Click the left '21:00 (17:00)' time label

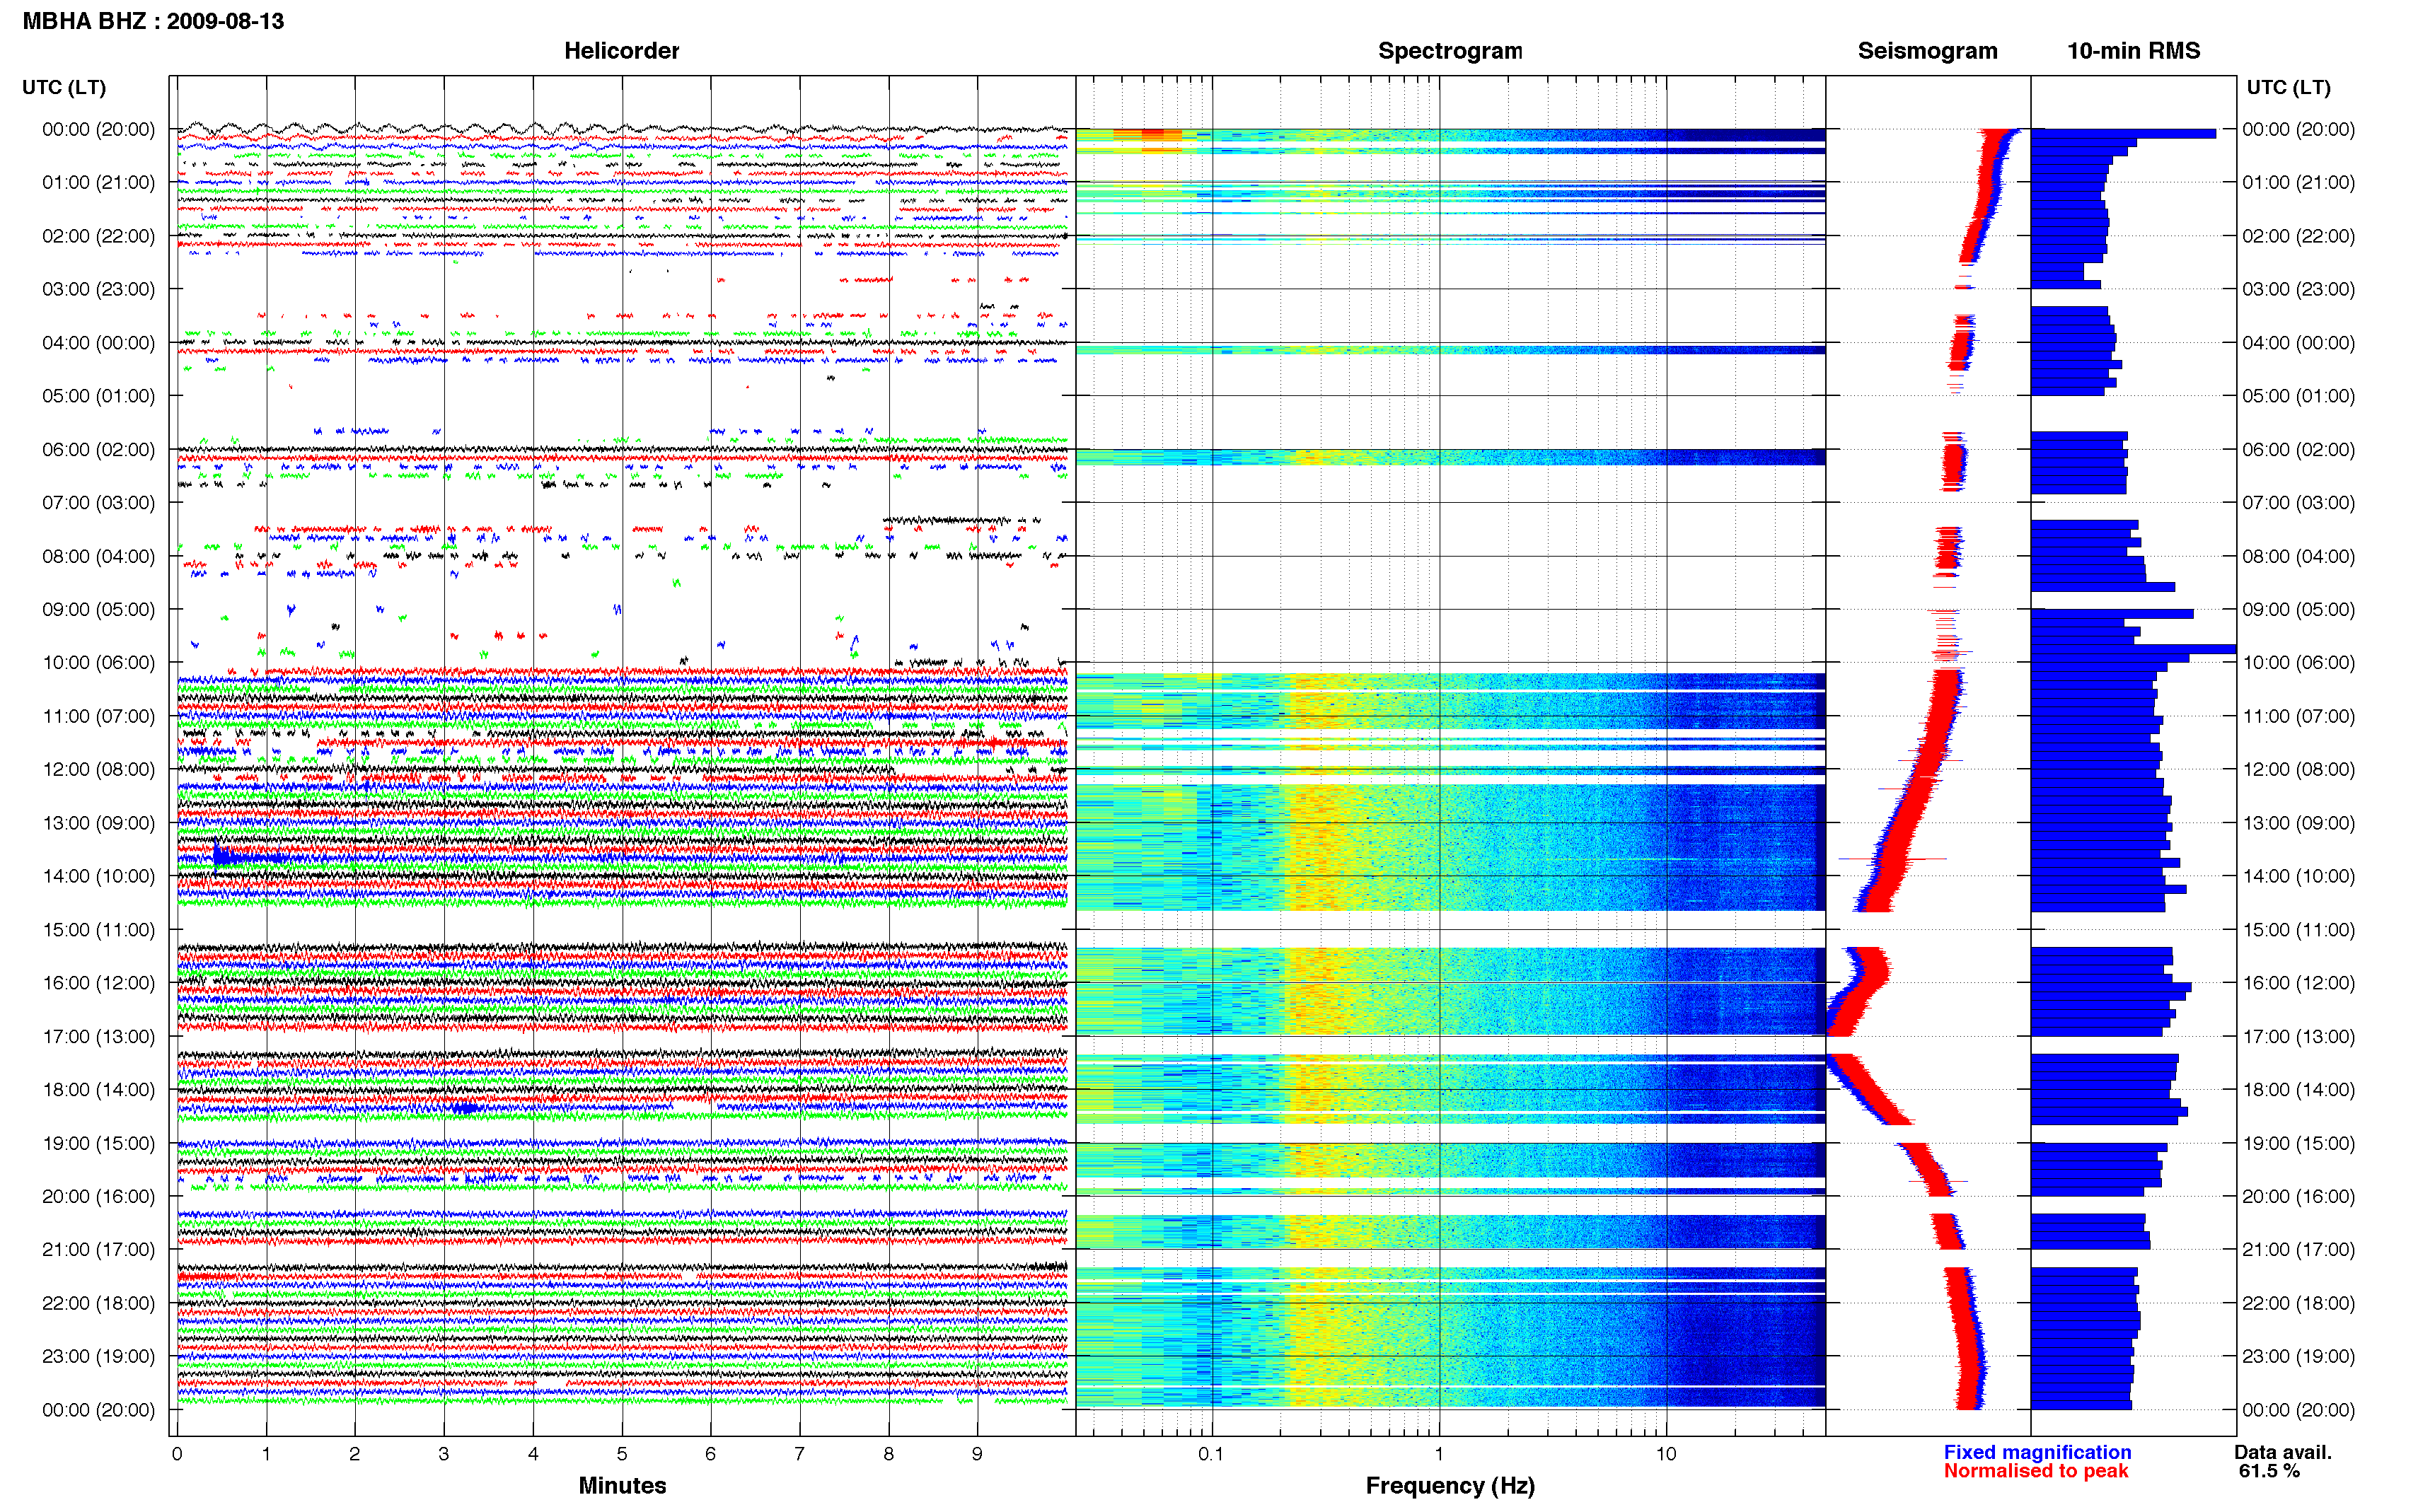pos(98,1249)
